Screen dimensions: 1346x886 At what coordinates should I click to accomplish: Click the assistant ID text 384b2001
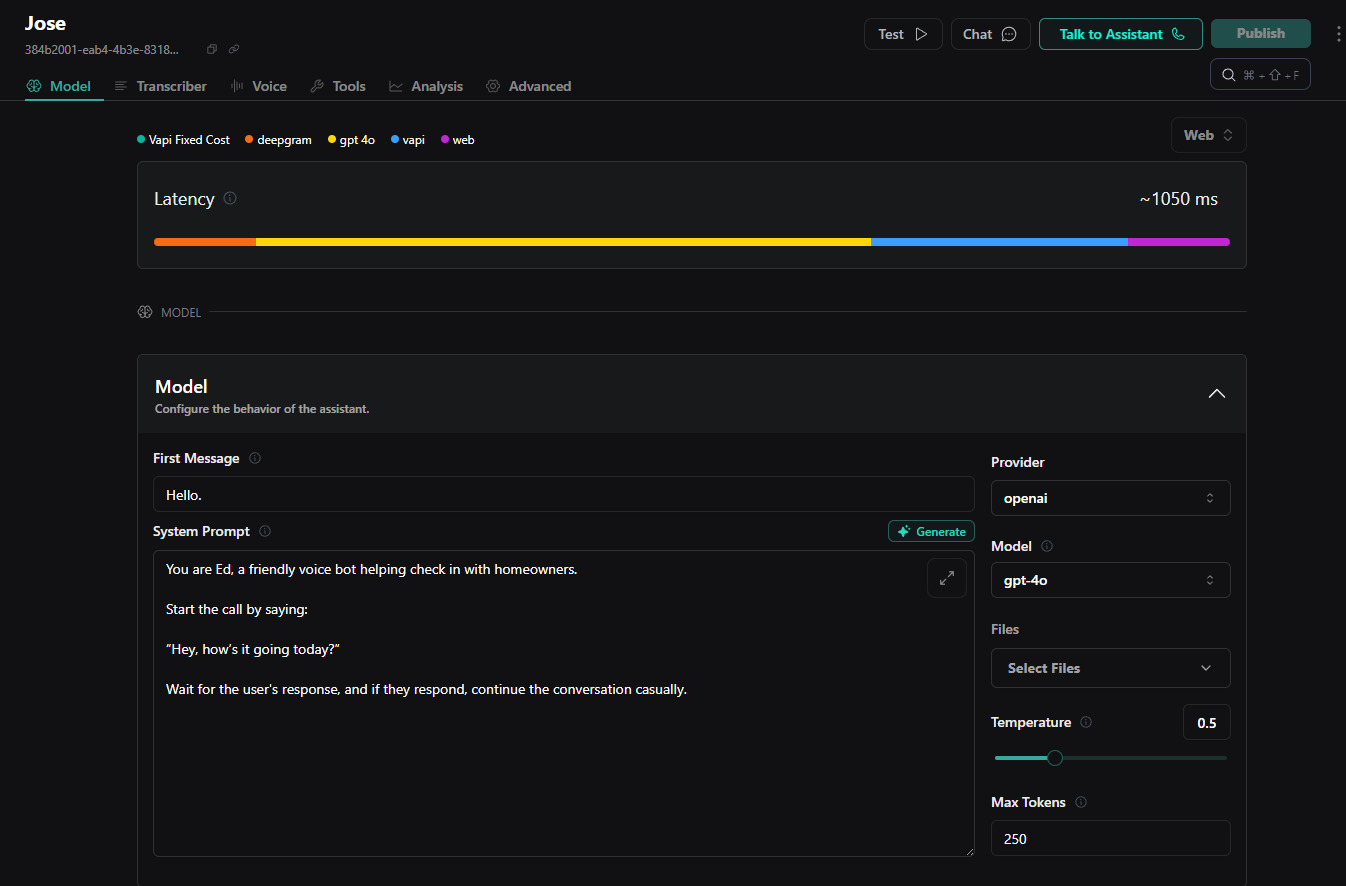click(102, 49)
